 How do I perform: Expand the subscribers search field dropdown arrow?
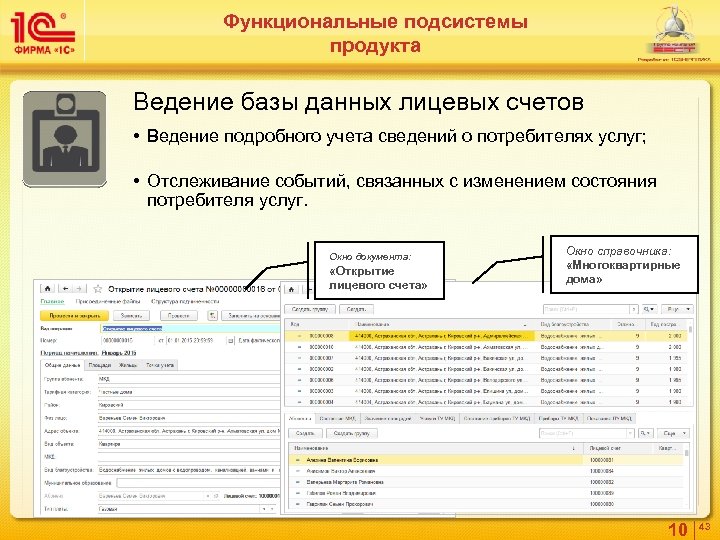click(x=630, y=433)
